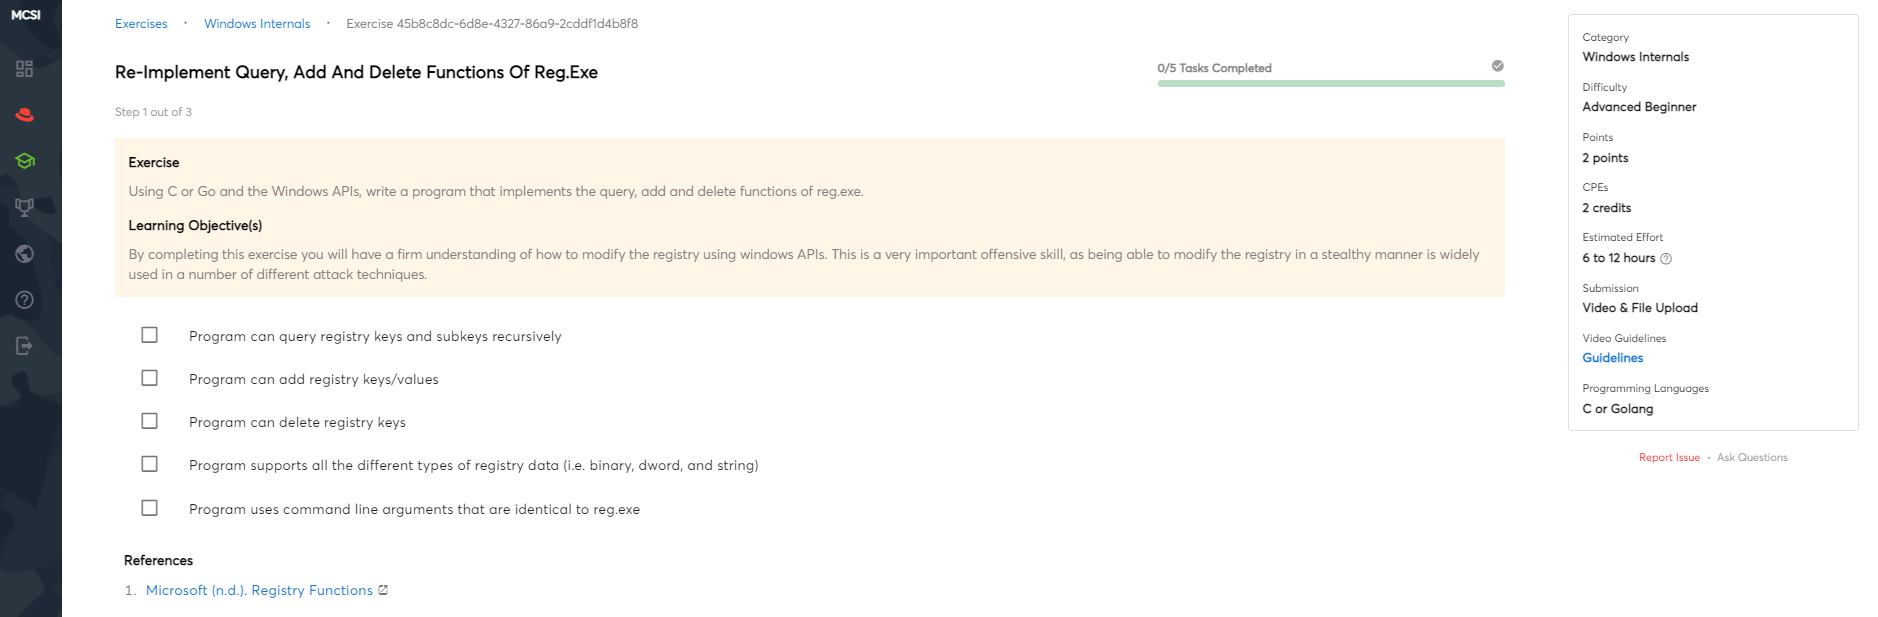The image size is (1878, 617).
Task: Check 'Program can add registry keys/values' checkbox
Action: point(150,378)
